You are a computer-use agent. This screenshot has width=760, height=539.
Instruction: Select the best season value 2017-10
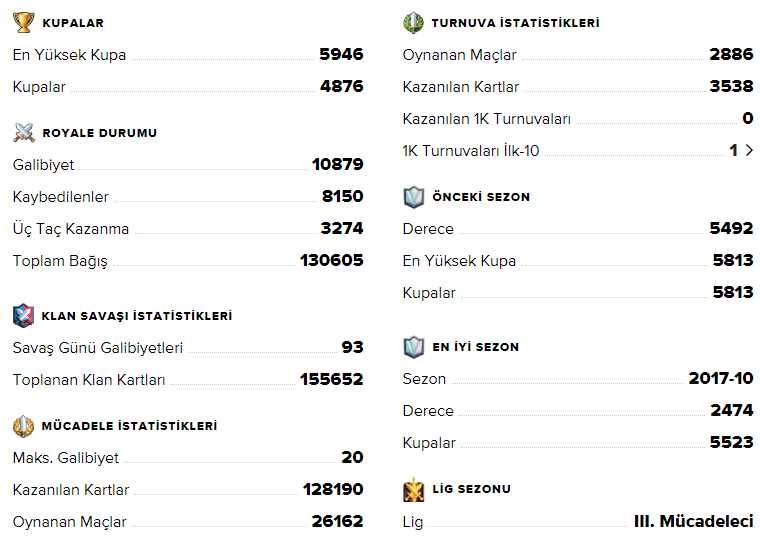720,379
